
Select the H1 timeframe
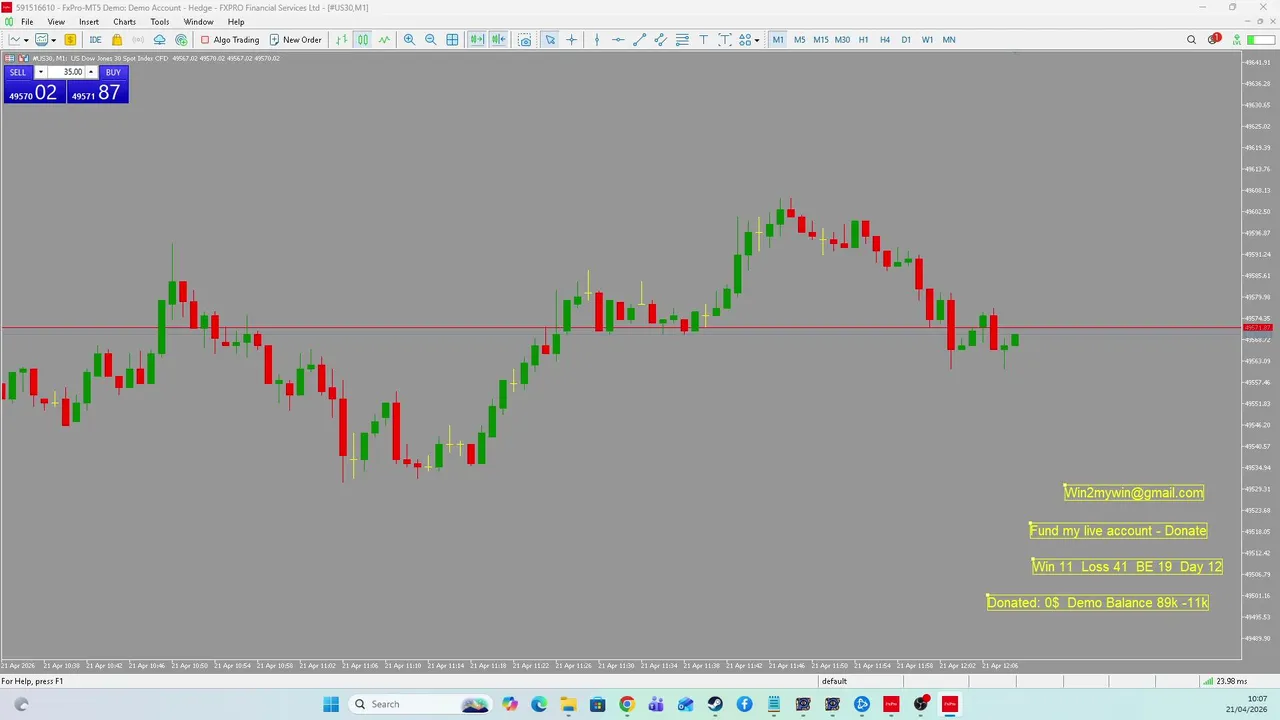tap(863, 40)
